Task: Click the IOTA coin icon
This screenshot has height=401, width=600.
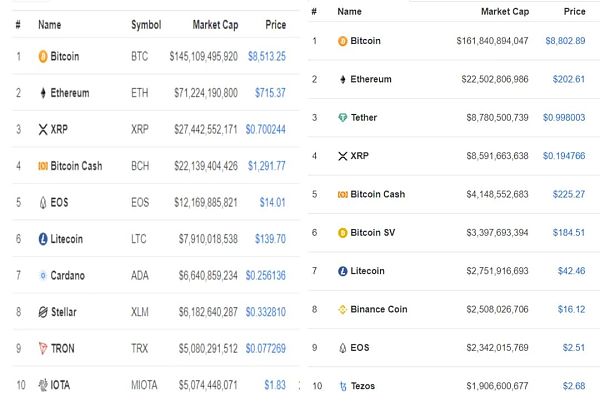Action: (x=42, y=385)
